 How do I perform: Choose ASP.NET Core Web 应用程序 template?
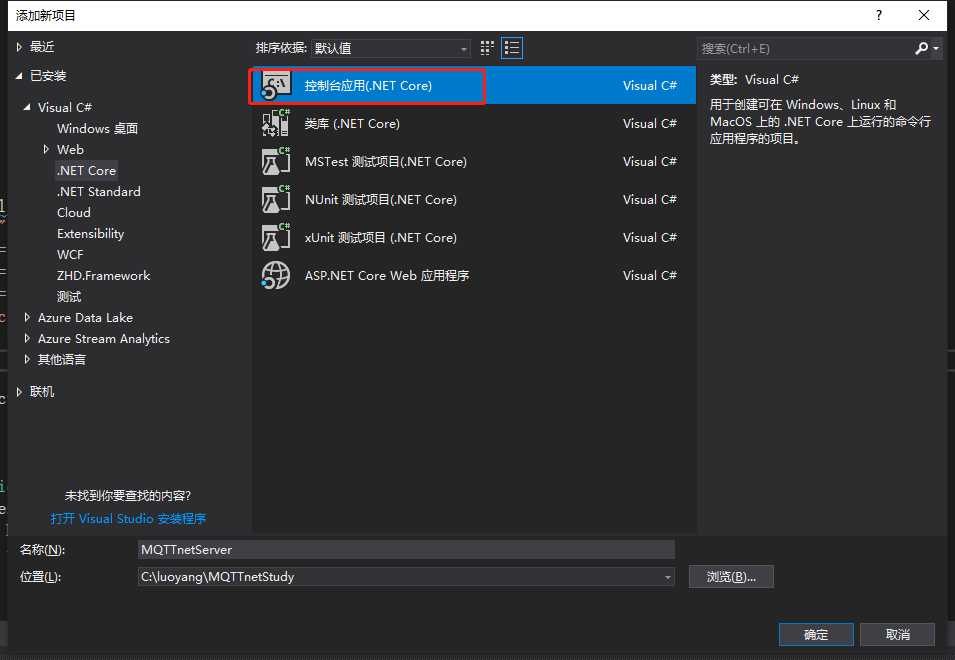pos(473,275)
